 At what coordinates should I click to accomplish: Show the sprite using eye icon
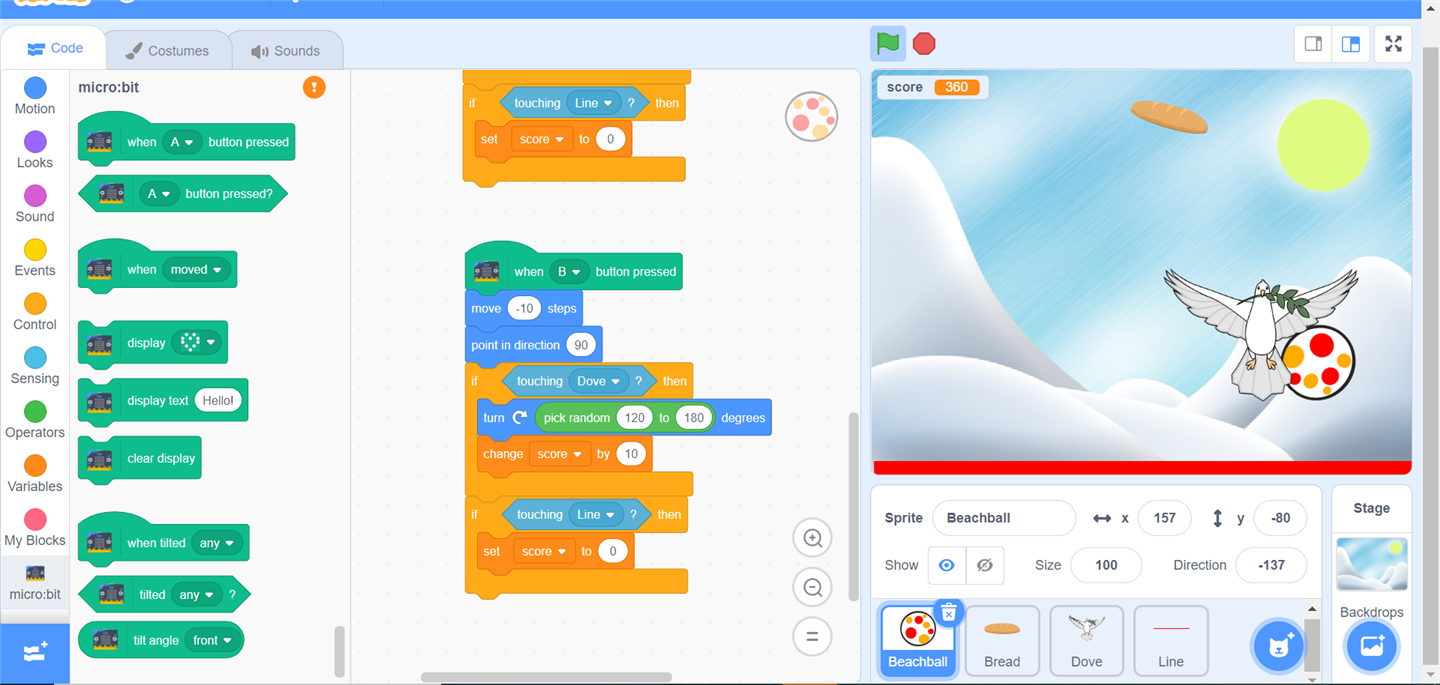tap(946, 565)
